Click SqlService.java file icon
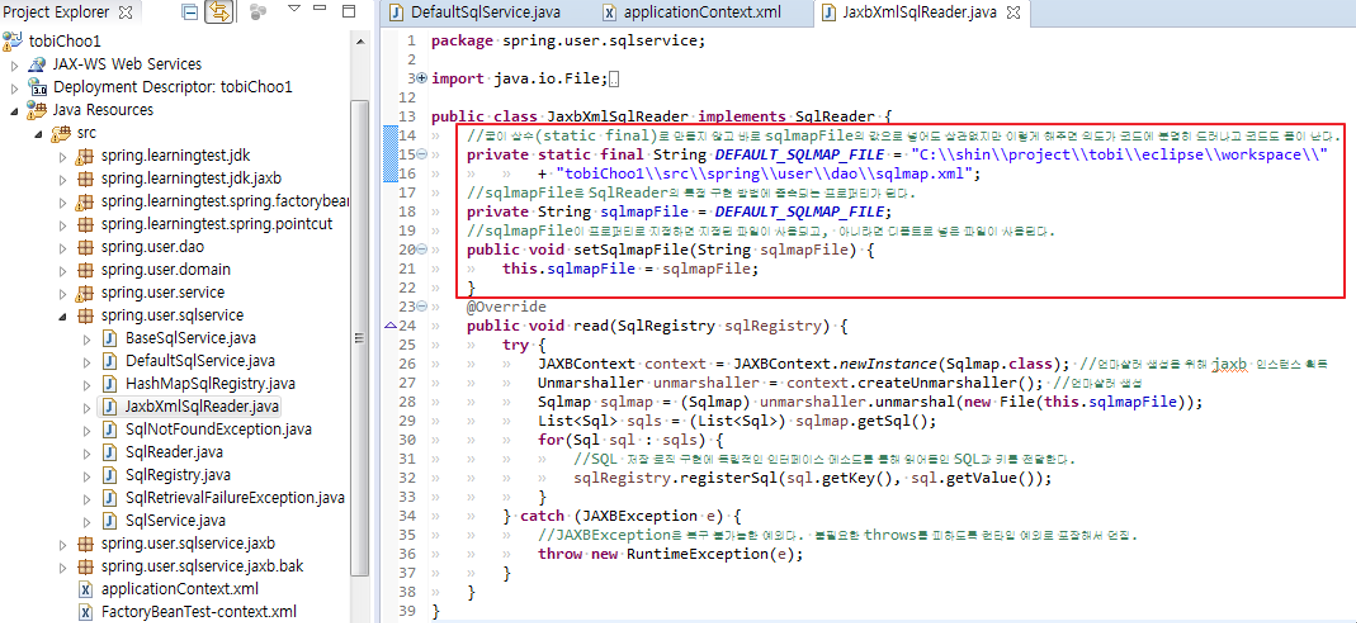Viewport: 1357px width, 623px height. point(110,521)
